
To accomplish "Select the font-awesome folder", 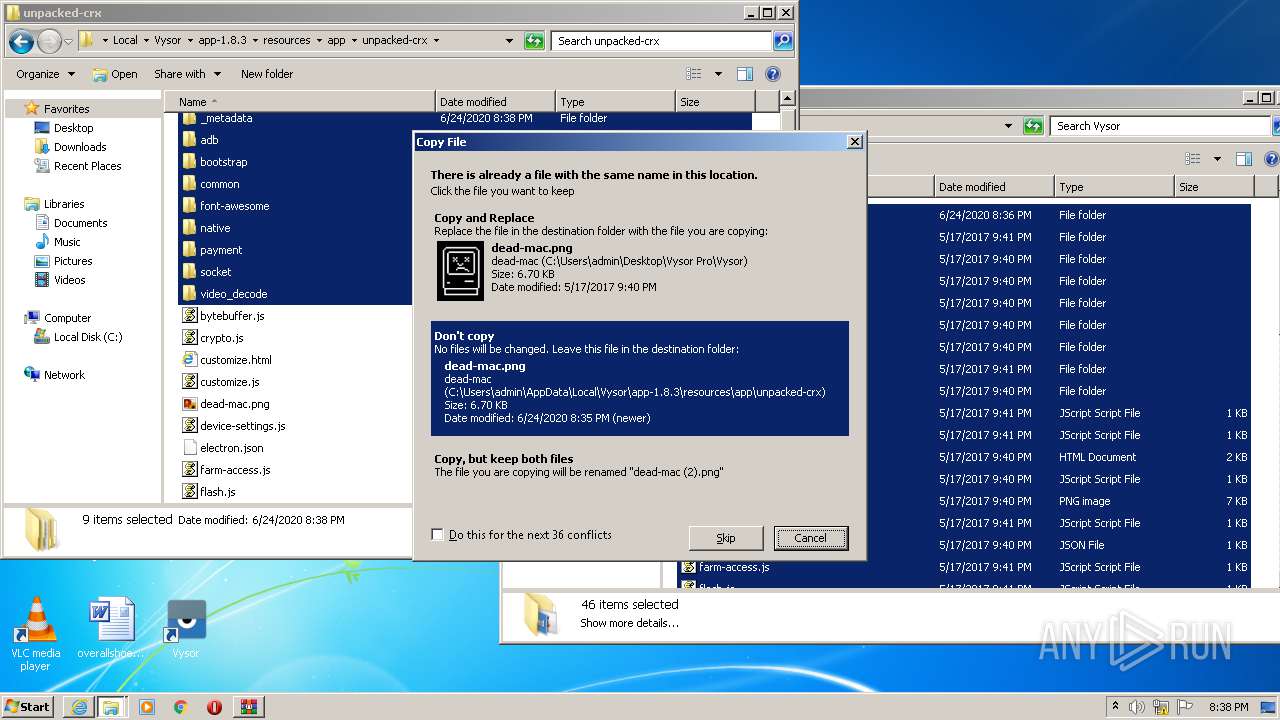I will [234, 206].
